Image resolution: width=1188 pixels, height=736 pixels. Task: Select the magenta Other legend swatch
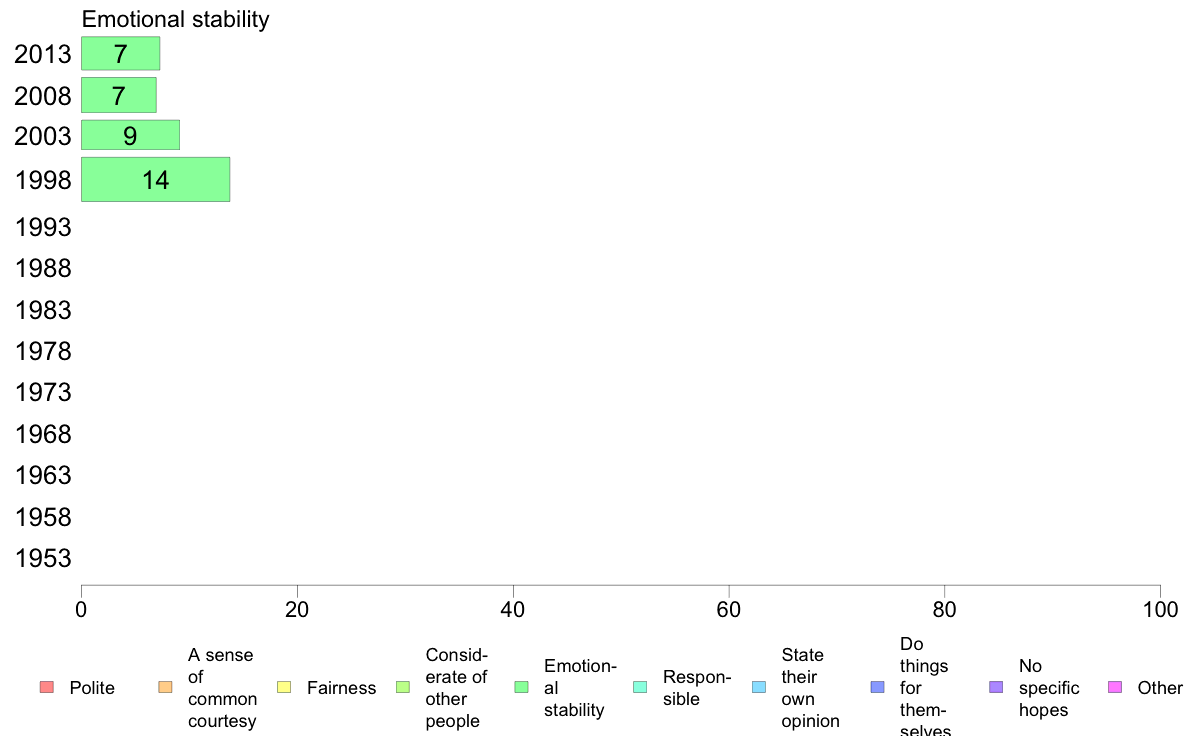1115,687
